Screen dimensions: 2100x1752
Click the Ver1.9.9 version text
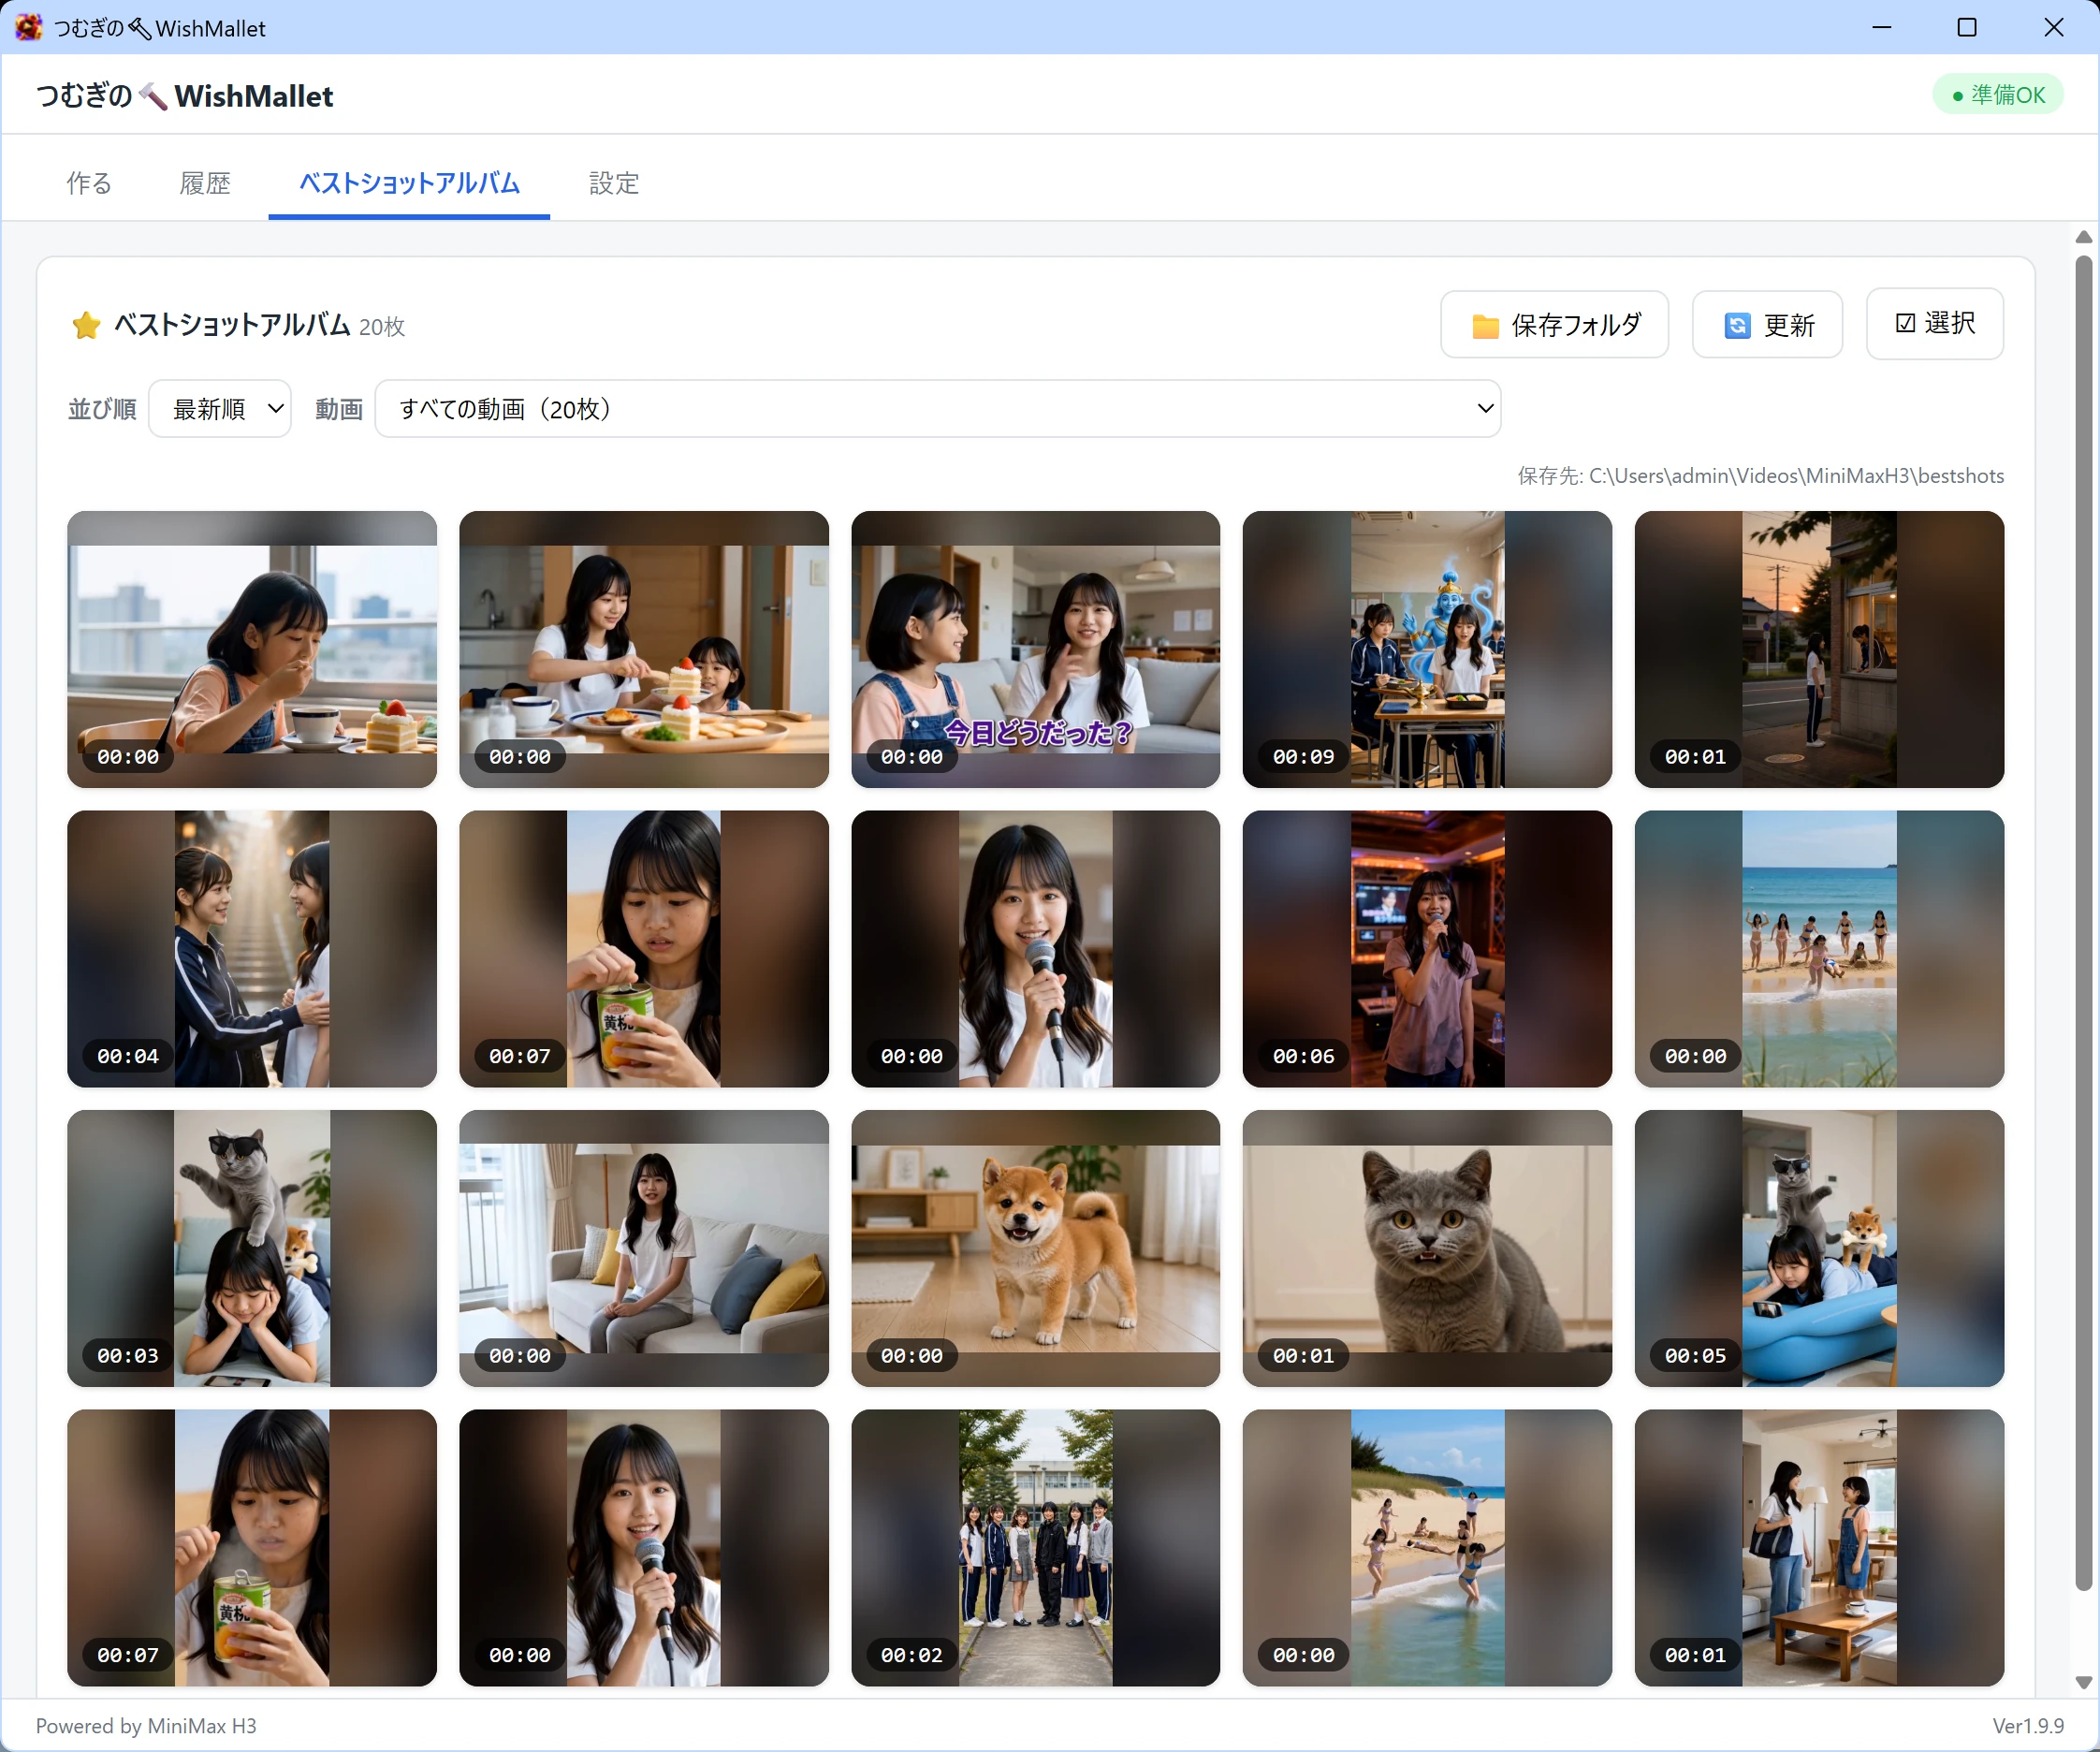pyautogui.click(x=2028, y=1726)
